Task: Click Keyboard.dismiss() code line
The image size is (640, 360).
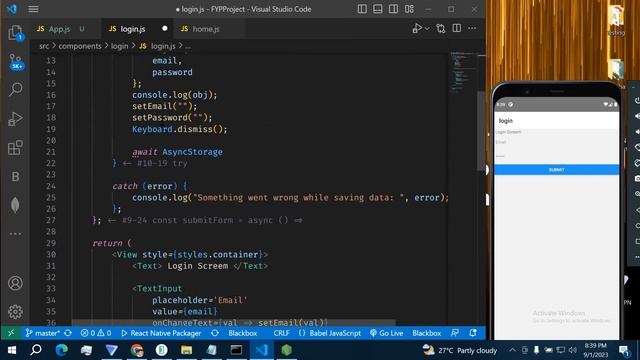Action: [180, 129]
